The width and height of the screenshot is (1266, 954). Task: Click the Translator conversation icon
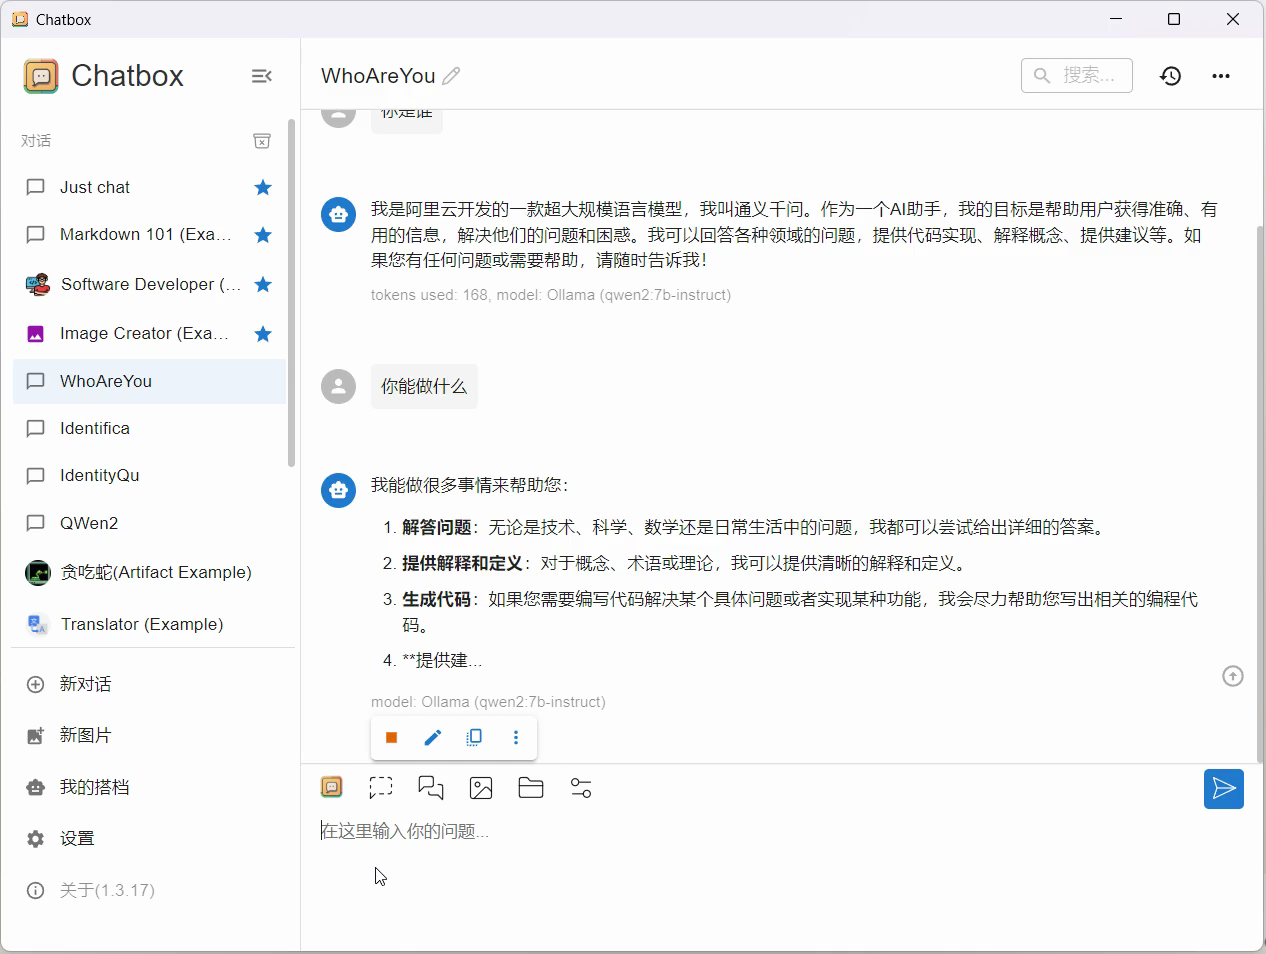(37, 624)
